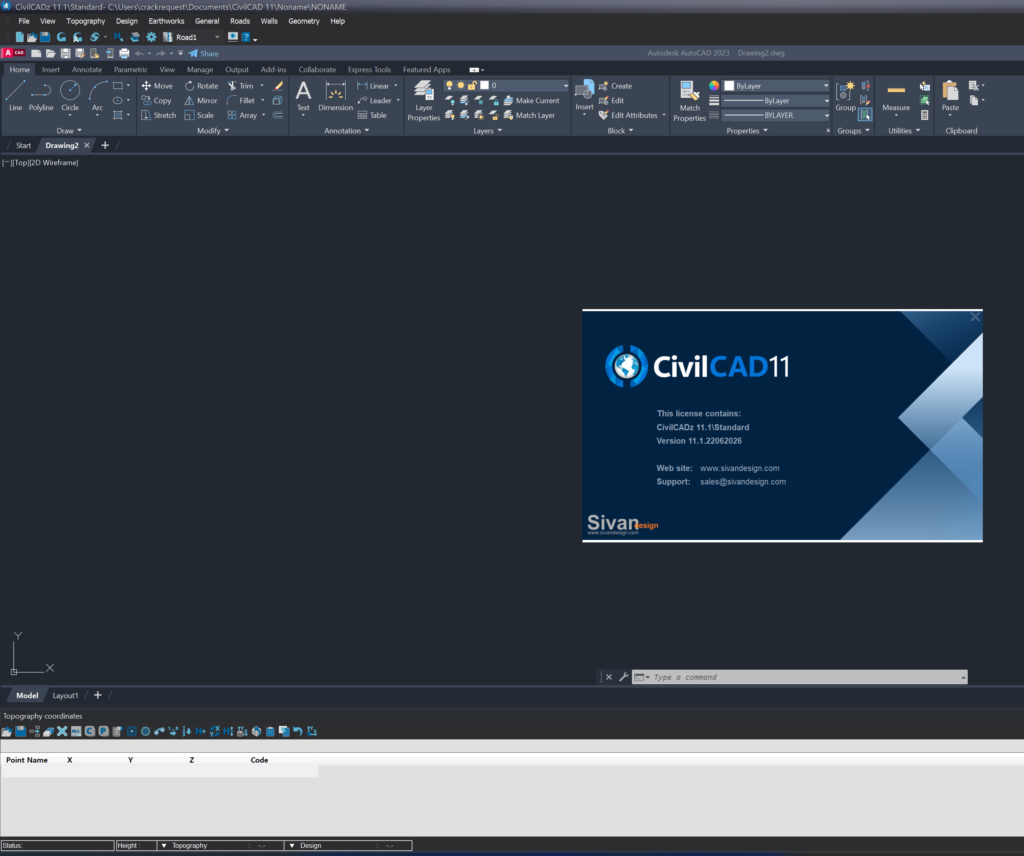
Task: Expand the Draw panel
Action: click(69, 131)
